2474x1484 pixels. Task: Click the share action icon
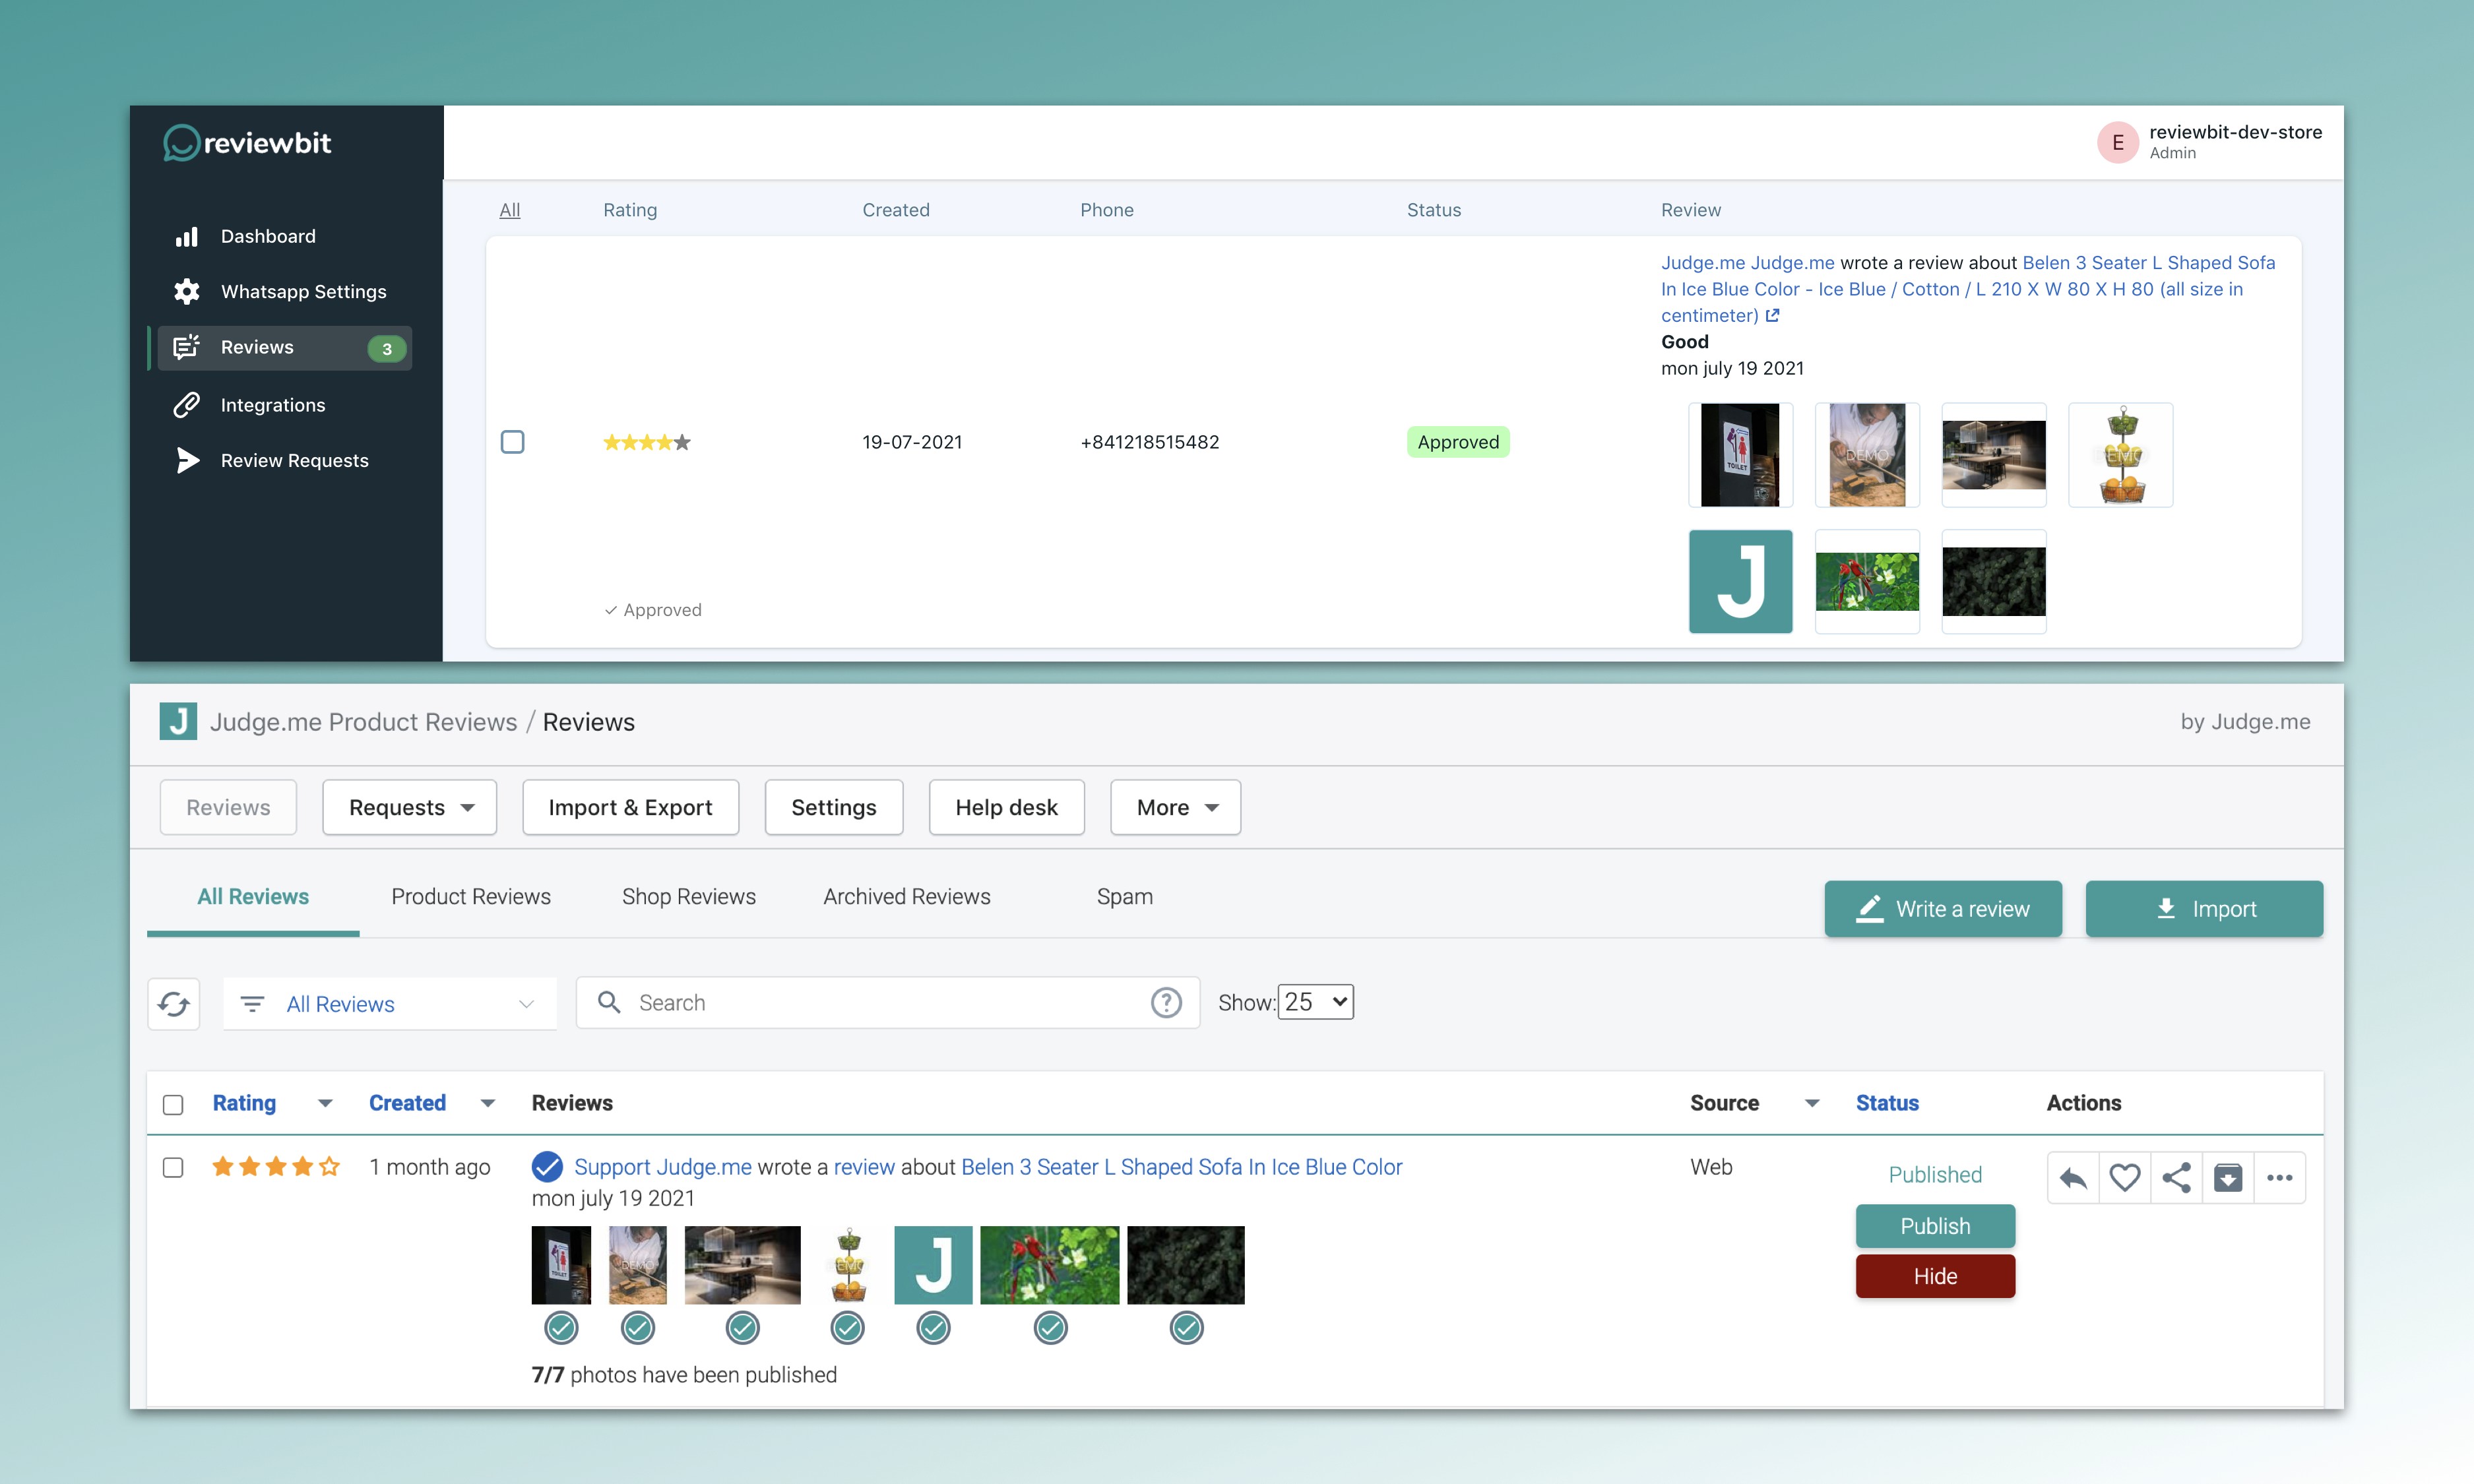click(2176, 1178)
